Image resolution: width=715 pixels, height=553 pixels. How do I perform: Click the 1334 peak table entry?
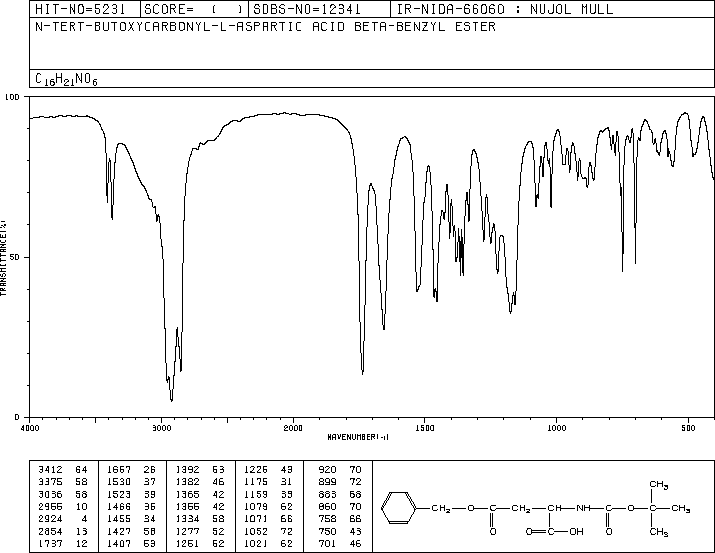(200, 519)
